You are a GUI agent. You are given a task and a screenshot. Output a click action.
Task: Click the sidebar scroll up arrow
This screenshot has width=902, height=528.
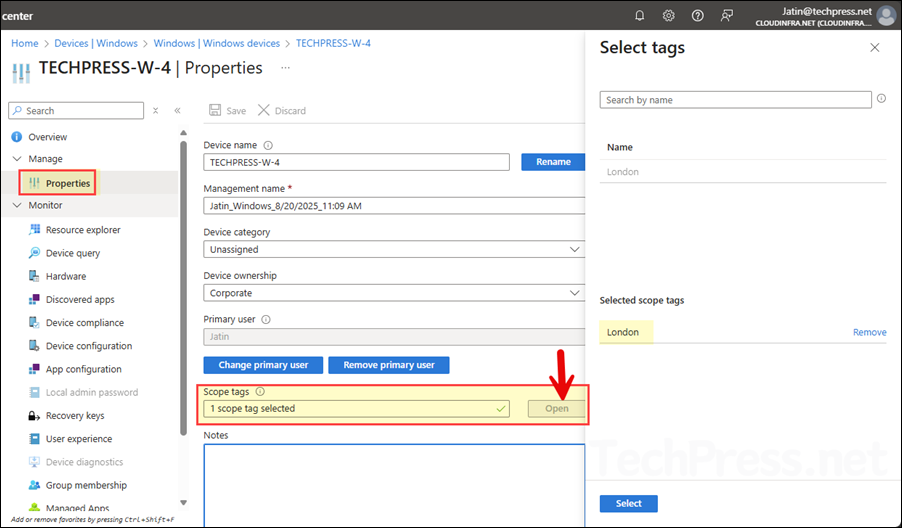pos(184,133)
